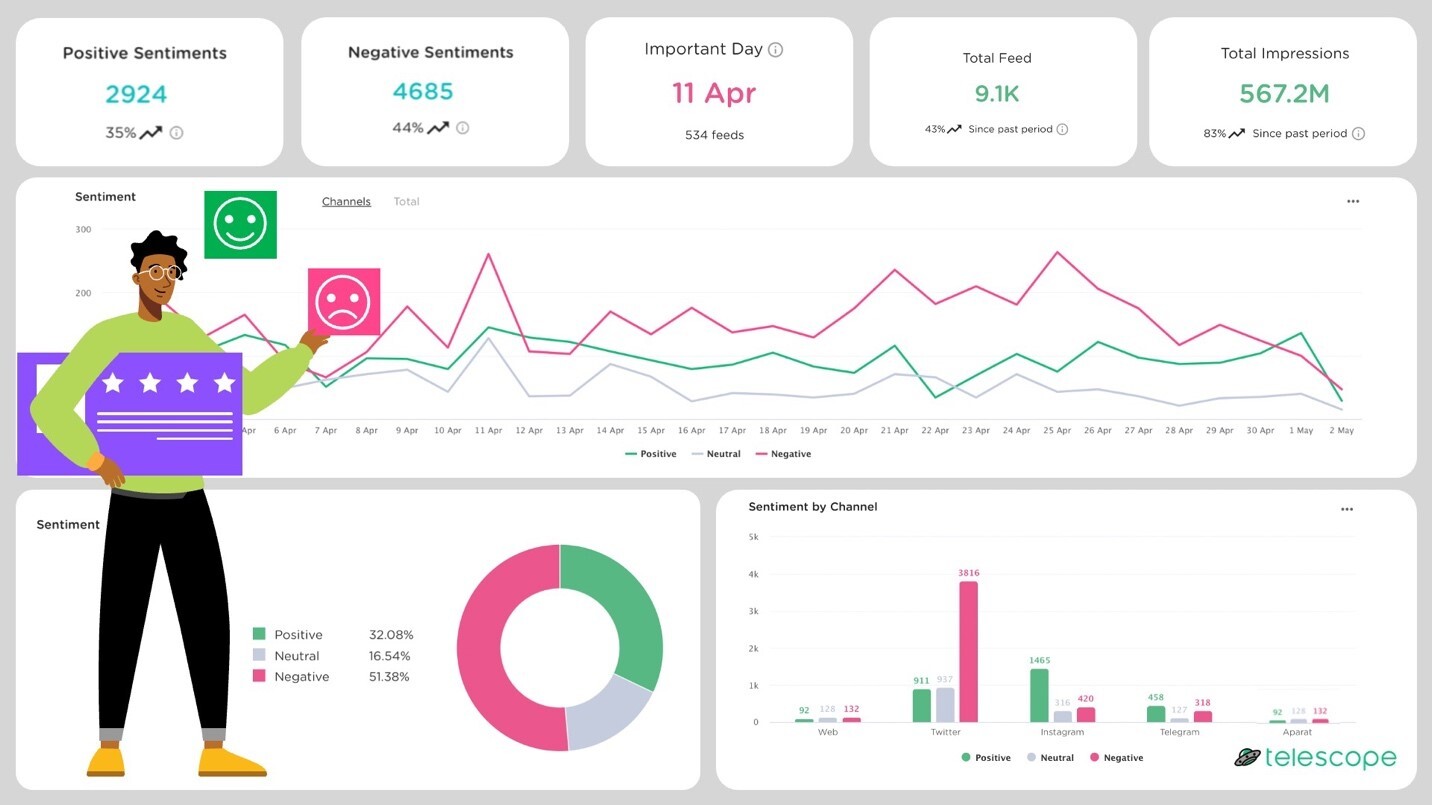Open the Sentiment by Channel three-dot menu
1432x805 pixels.
pos(1347,510)
